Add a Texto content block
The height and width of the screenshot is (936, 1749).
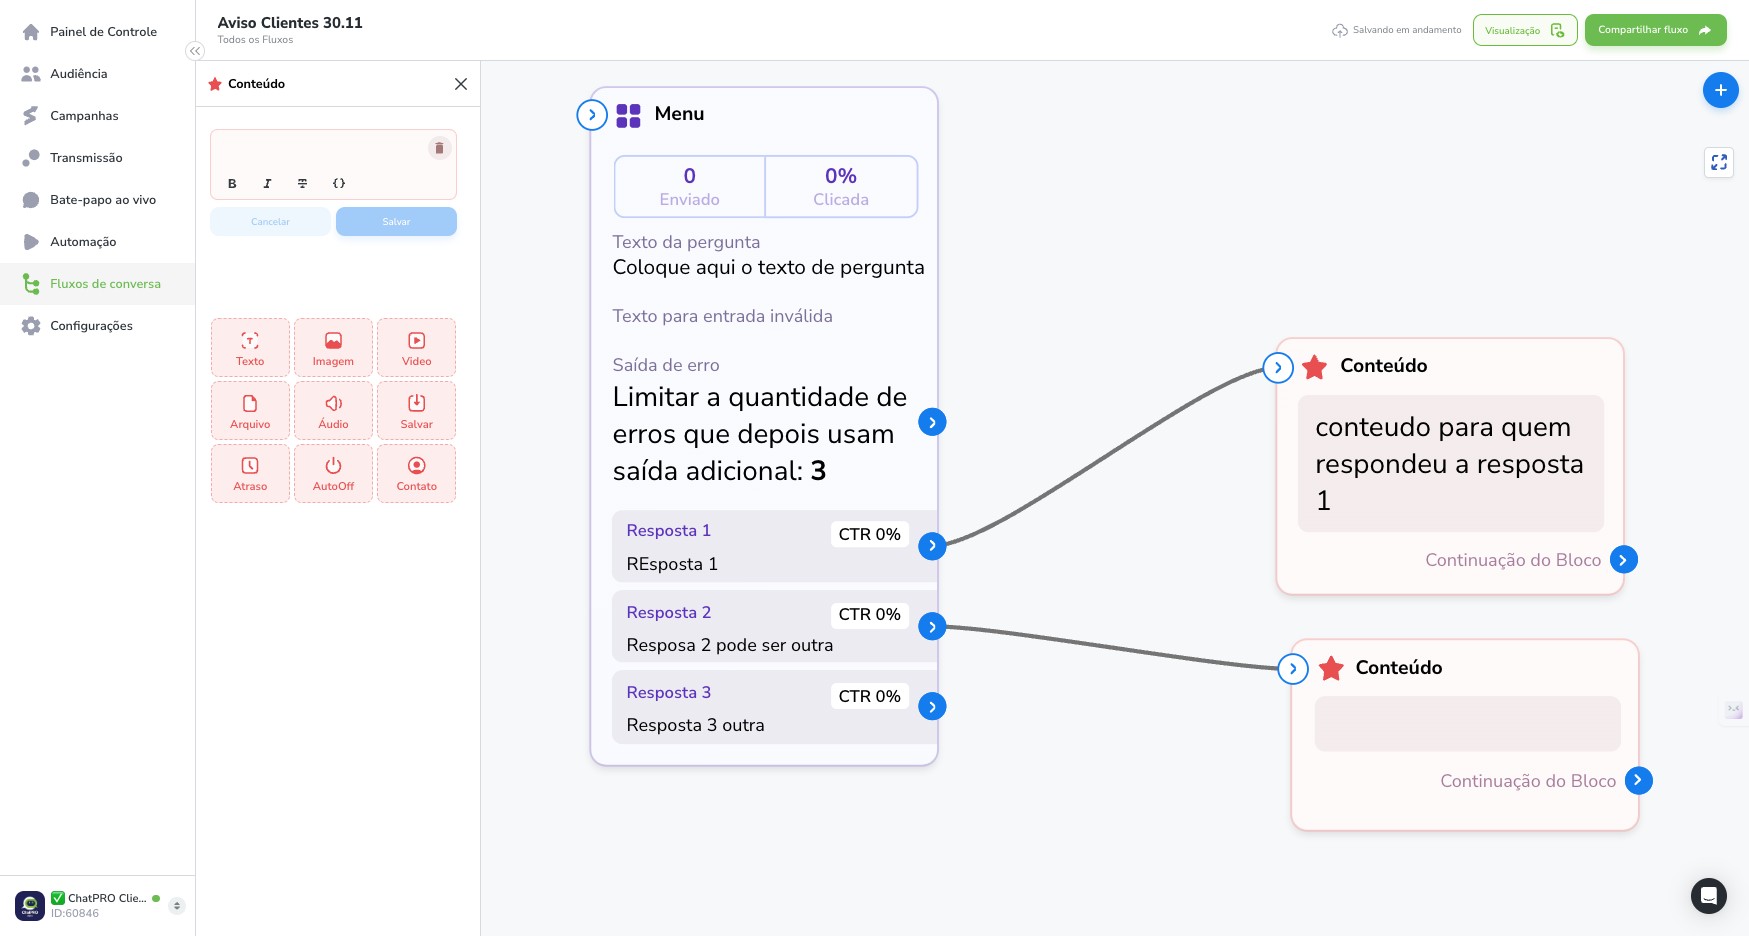250,348
